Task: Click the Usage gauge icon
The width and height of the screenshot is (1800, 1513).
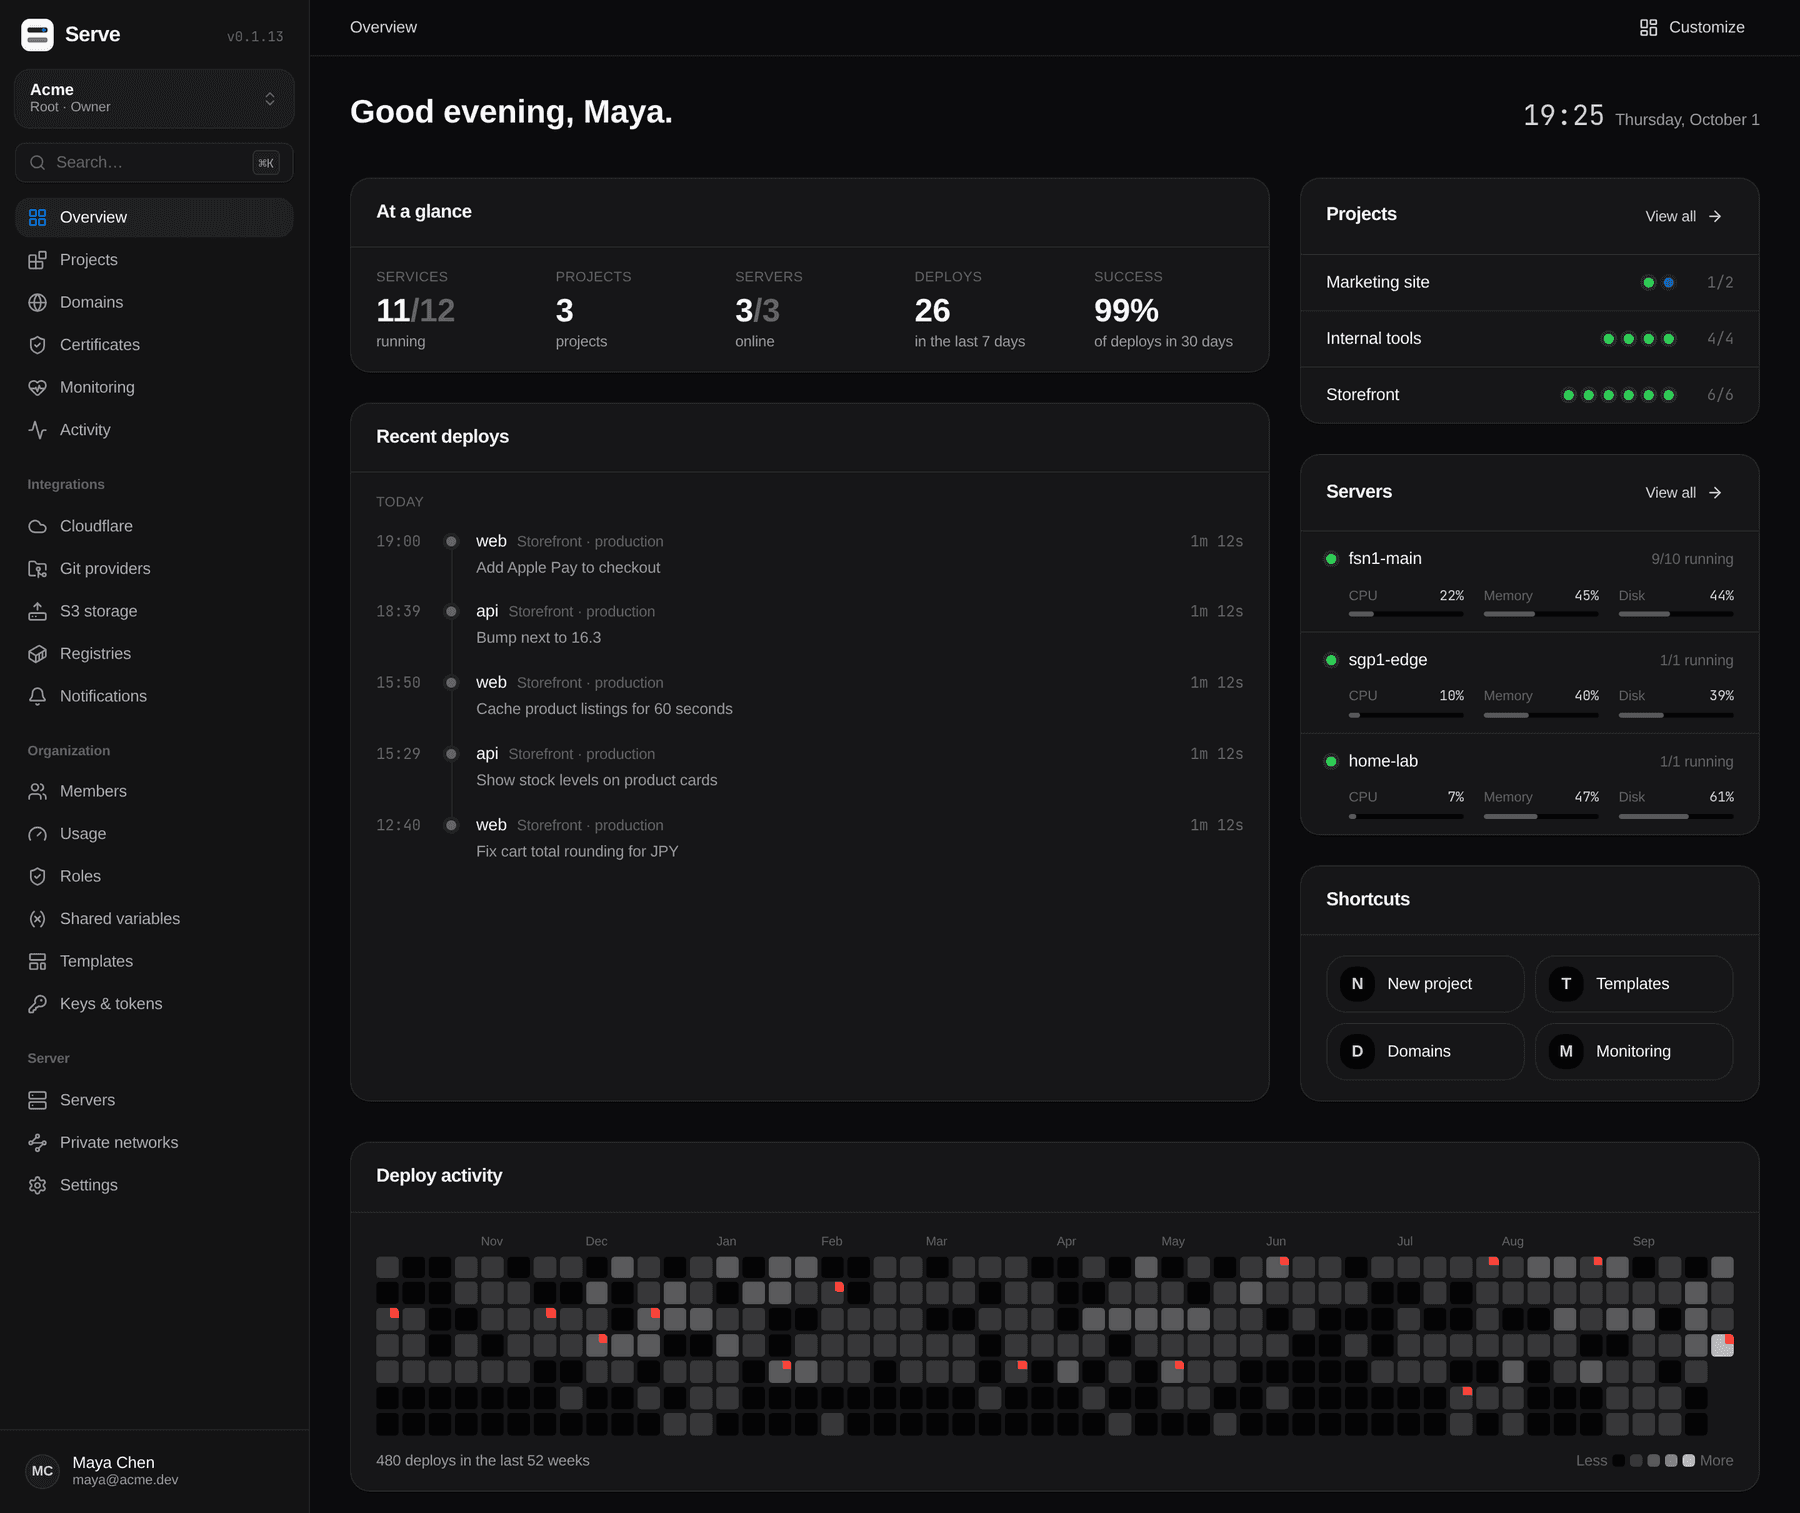Action: click(37, 834)
